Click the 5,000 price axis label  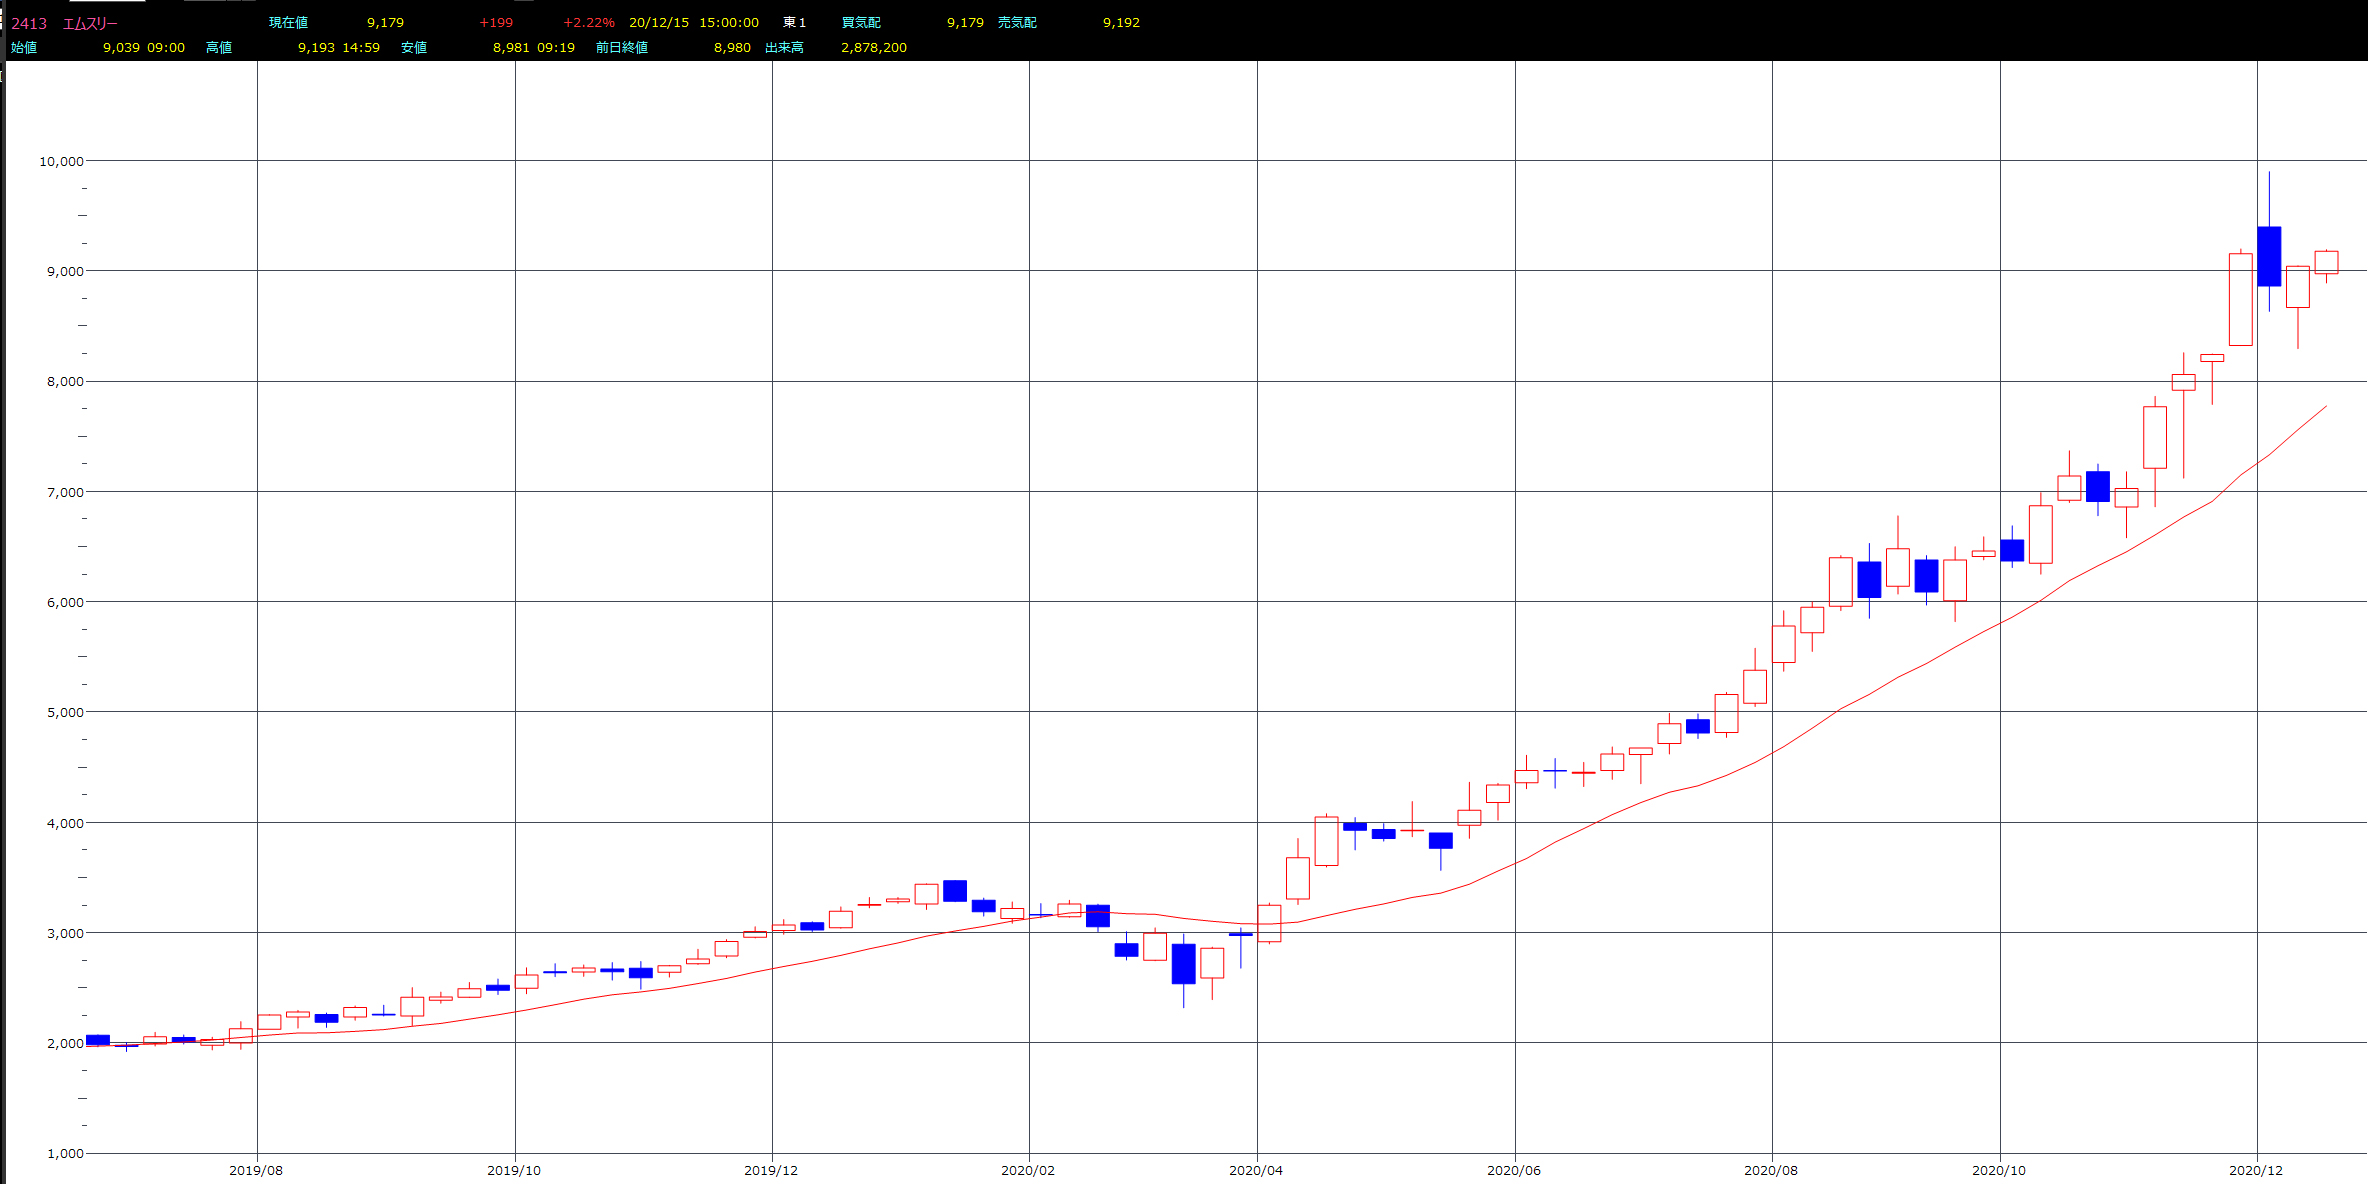click(65, 712)
